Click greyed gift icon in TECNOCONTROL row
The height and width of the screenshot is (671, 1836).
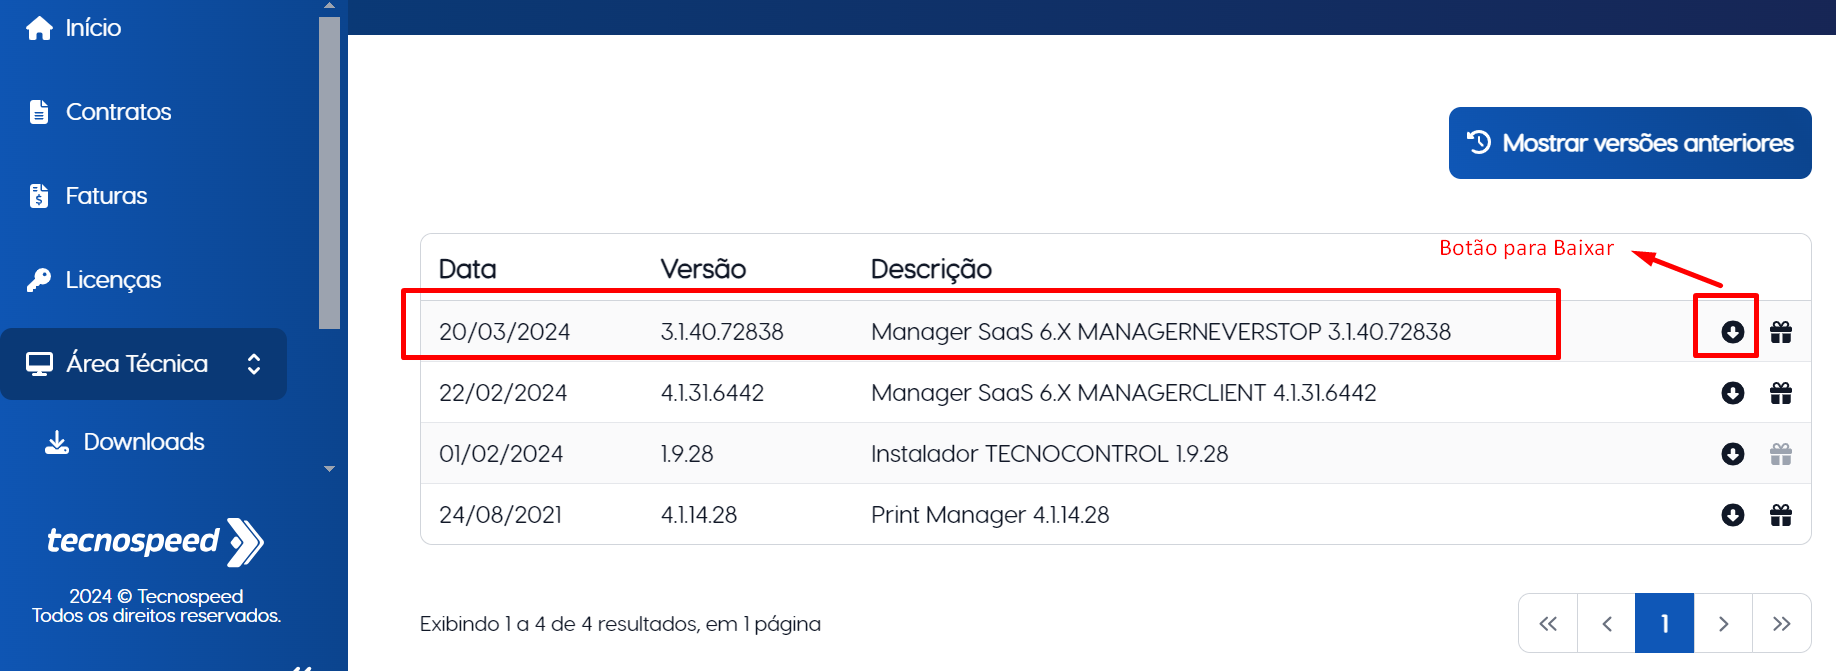coord(1781,454)
